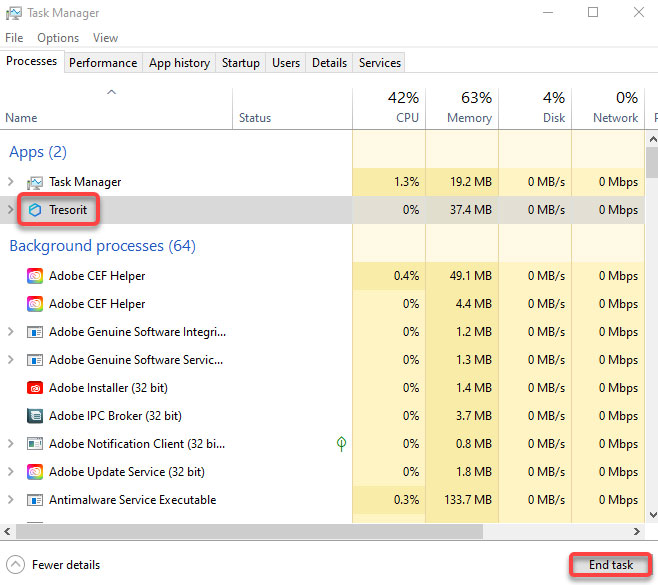
Task: Click the 0.3% CPU value
Action: [x=406, y=500]
